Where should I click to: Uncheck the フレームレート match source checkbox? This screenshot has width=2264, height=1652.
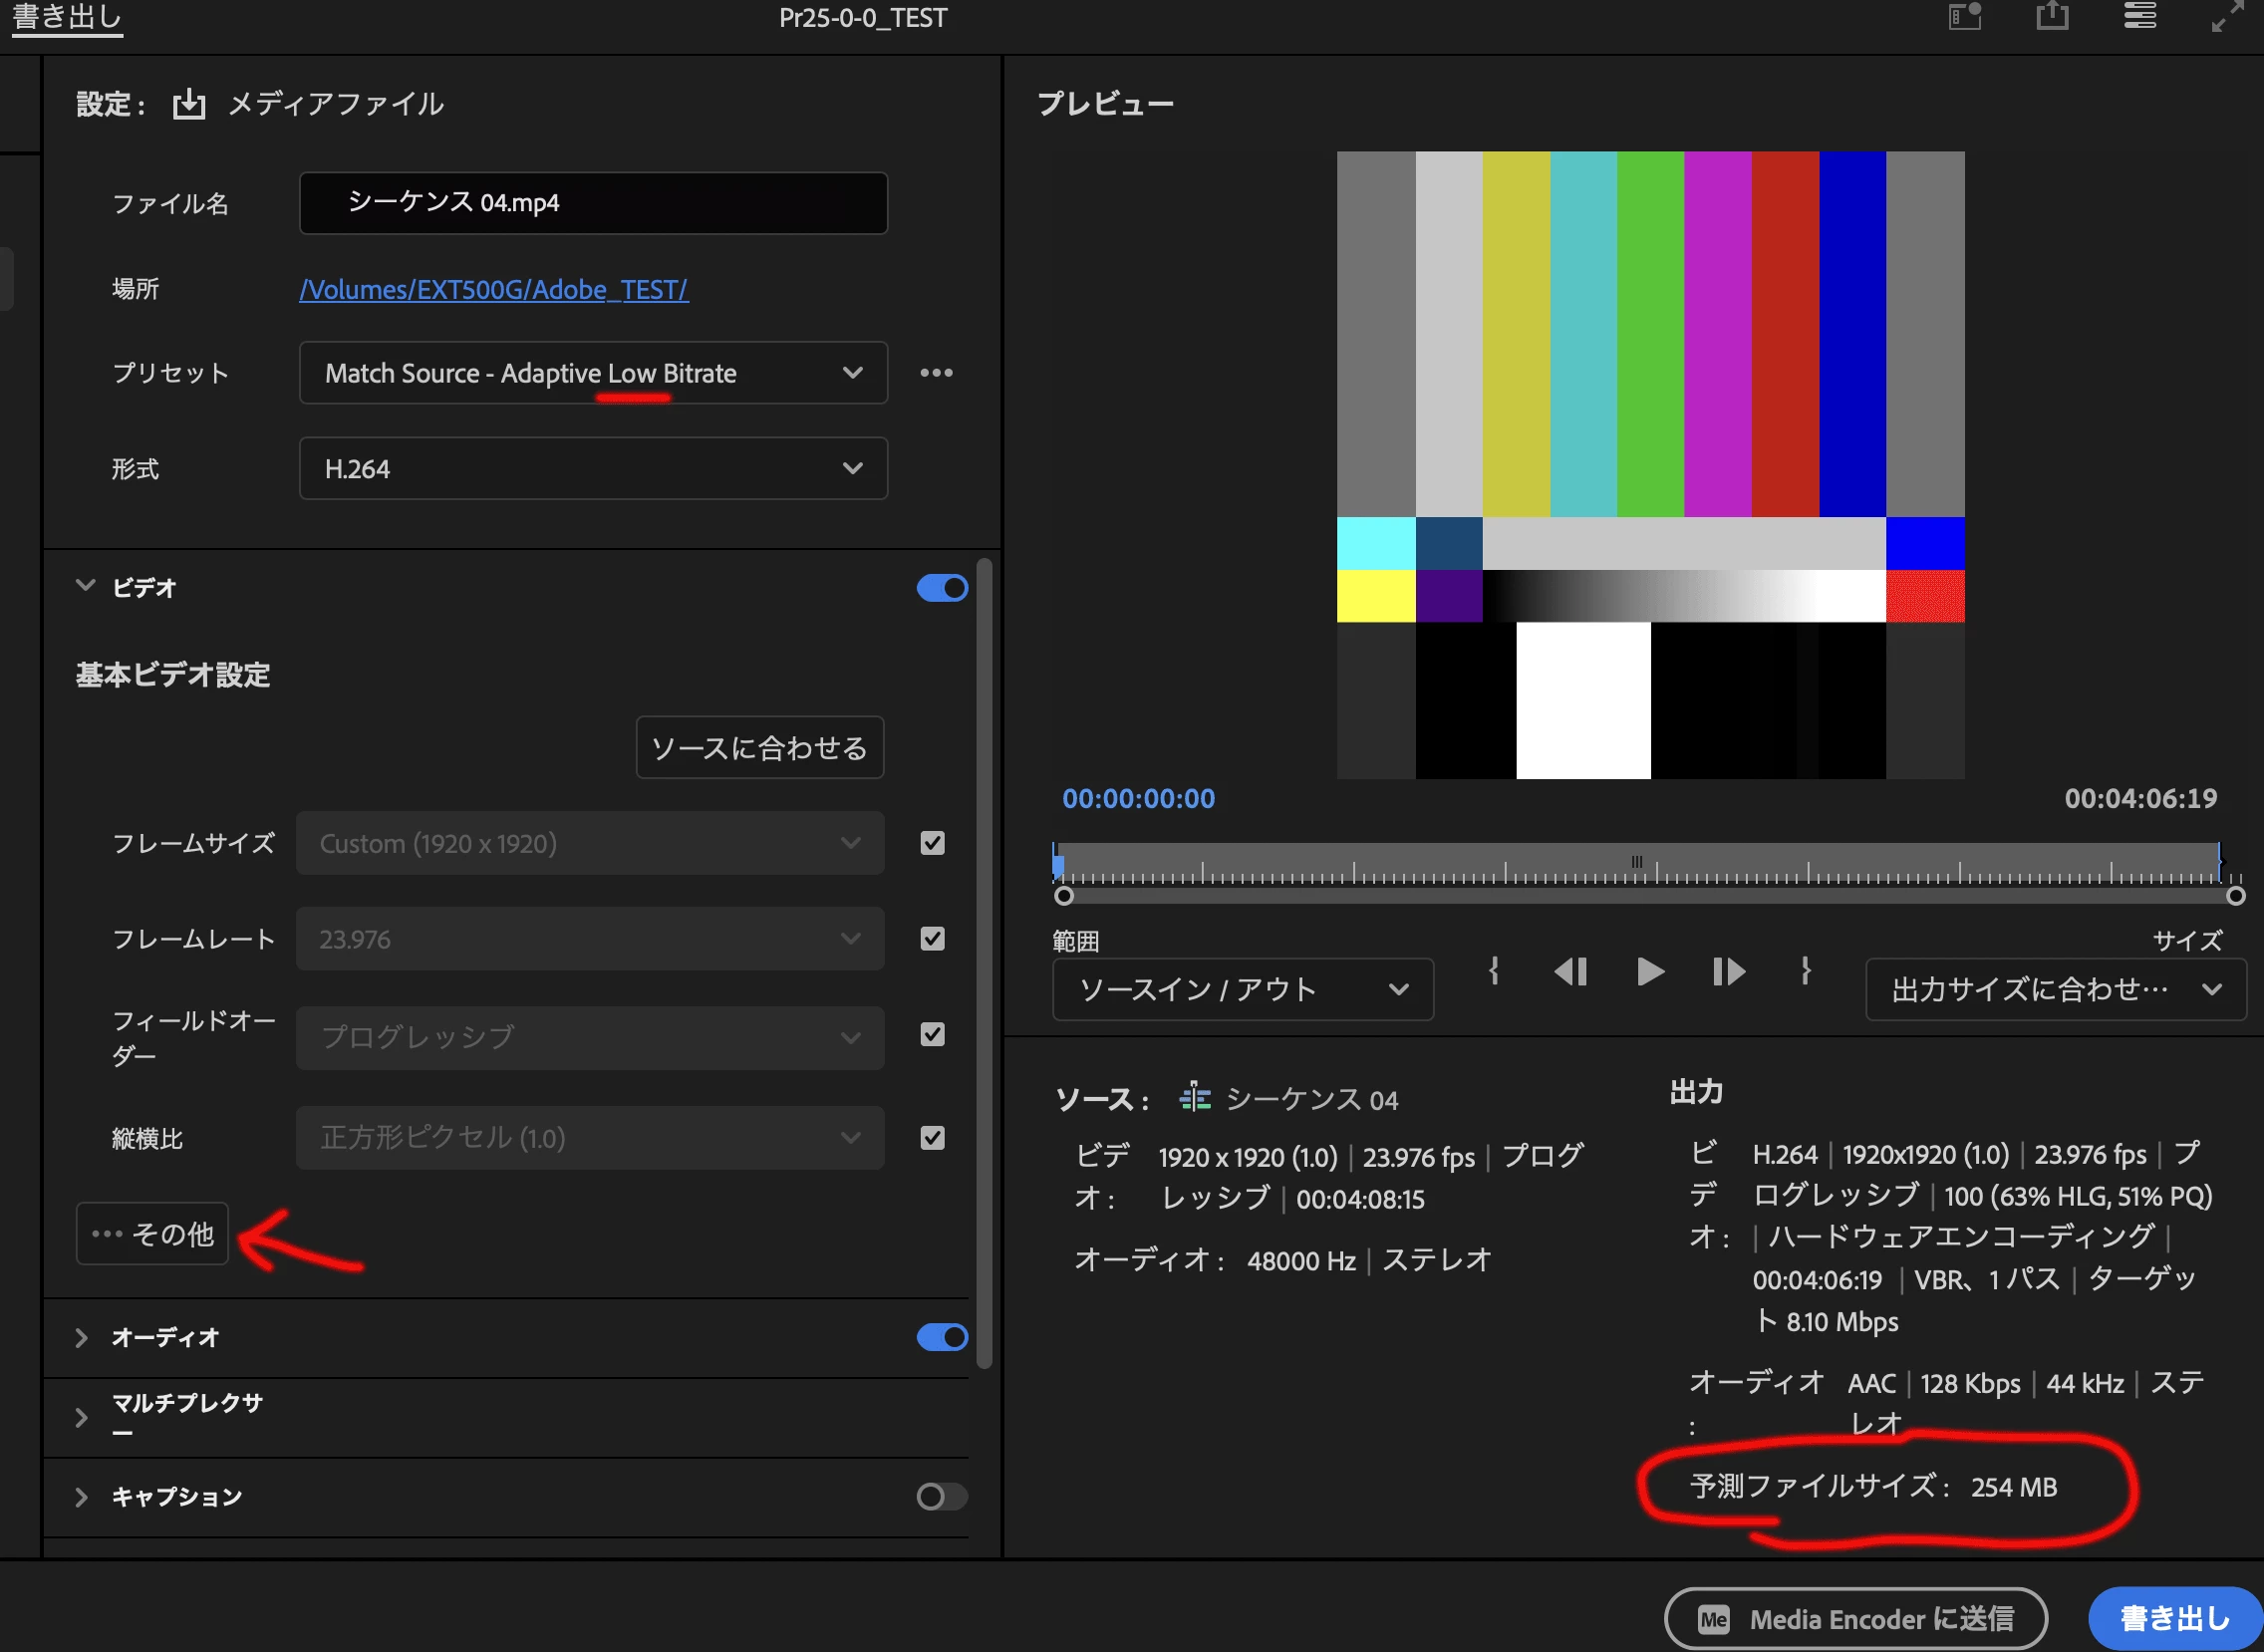tap(932, 939)
